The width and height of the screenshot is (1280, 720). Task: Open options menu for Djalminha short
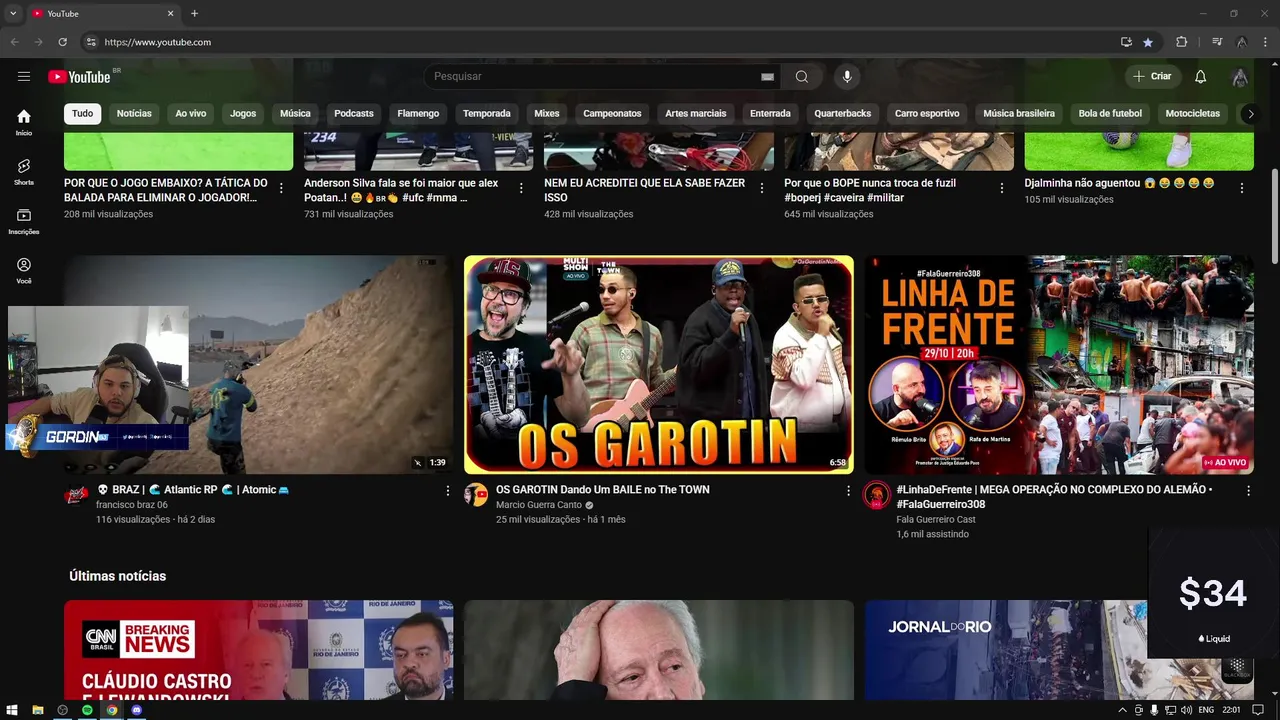[1242, 188]
